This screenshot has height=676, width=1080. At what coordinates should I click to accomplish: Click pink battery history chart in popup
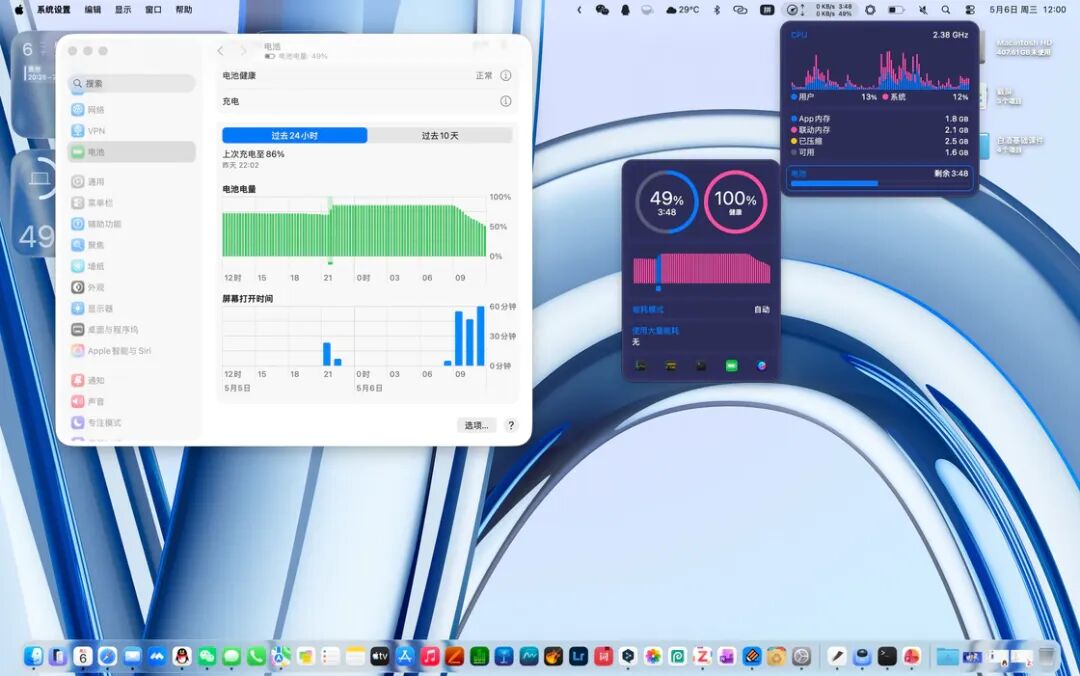[x=702, y=270]
